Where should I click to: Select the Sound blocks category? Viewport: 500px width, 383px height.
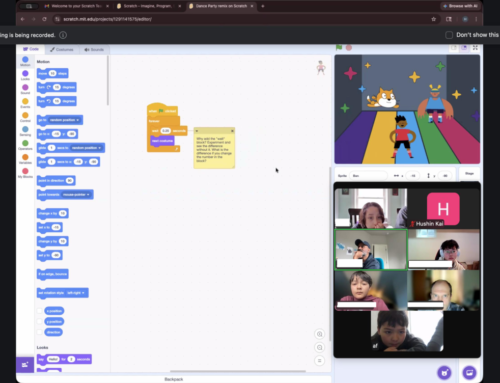[x=25, y=89]
